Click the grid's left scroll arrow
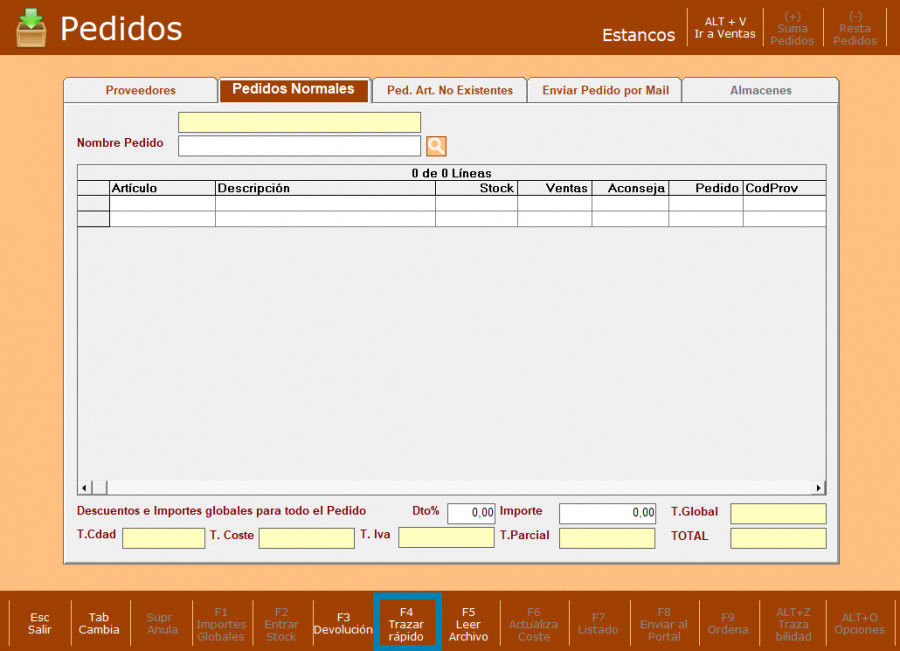 tap(85, 488)
